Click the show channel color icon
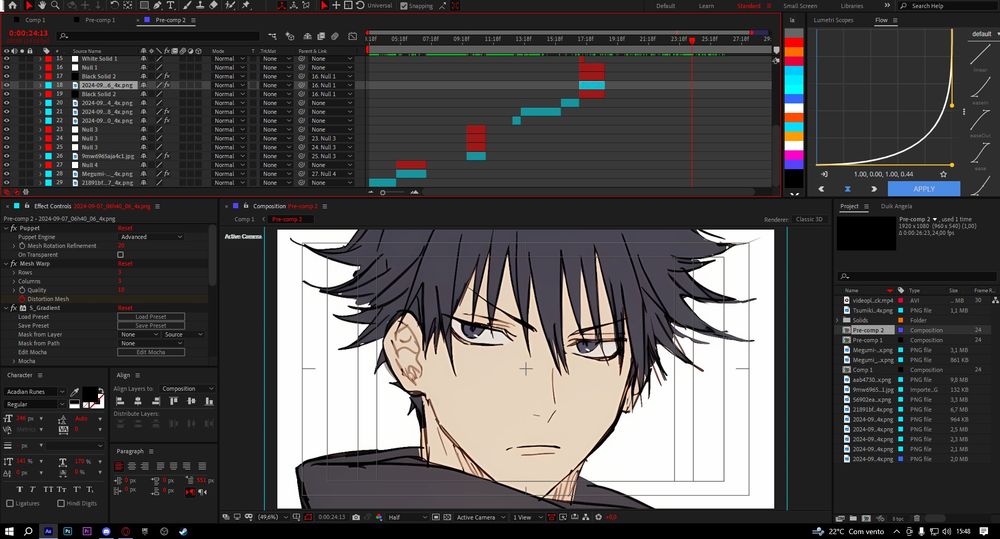 click(x=379, y=517)
